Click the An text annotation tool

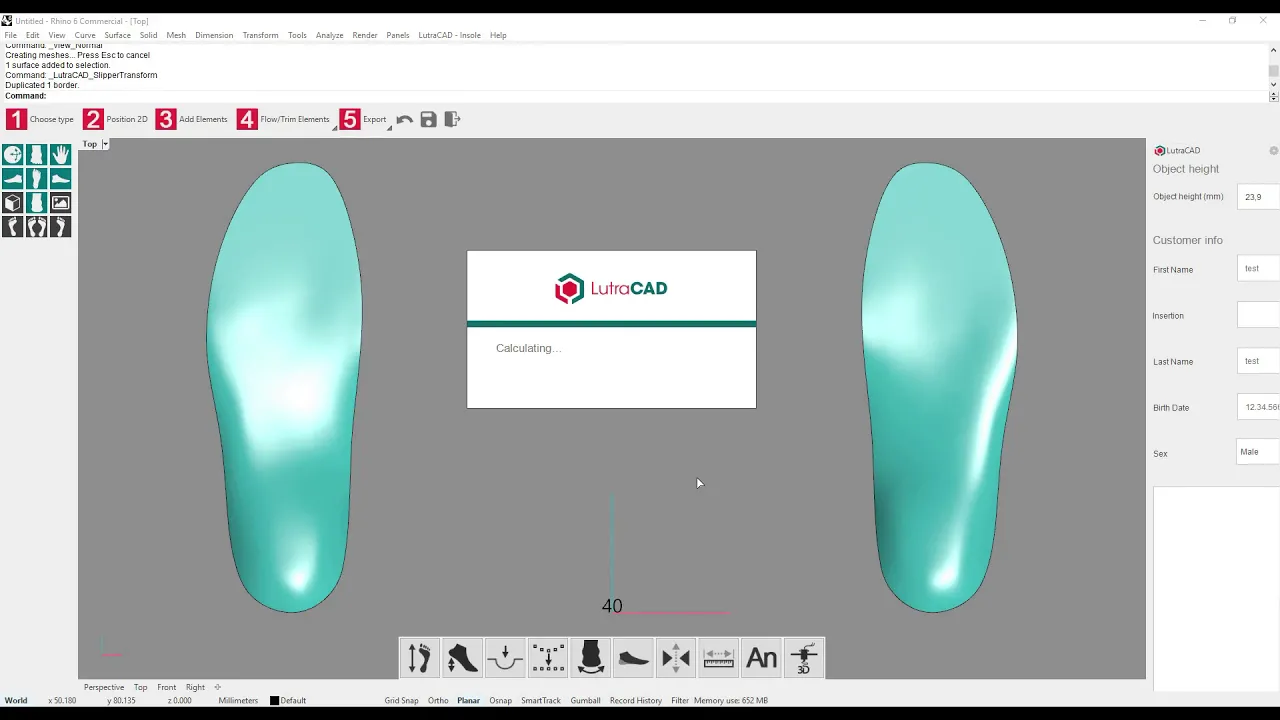tap(762, 658)
